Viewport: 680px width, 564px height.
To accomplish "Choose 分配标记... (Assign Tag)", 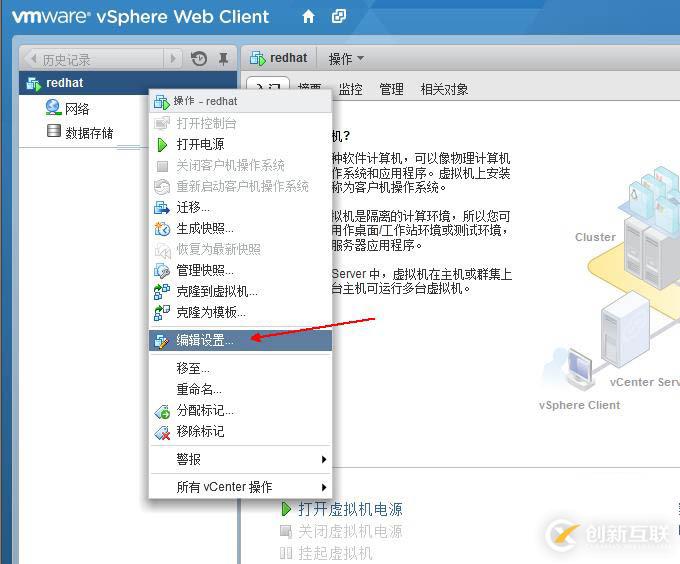I will (241, 410).
